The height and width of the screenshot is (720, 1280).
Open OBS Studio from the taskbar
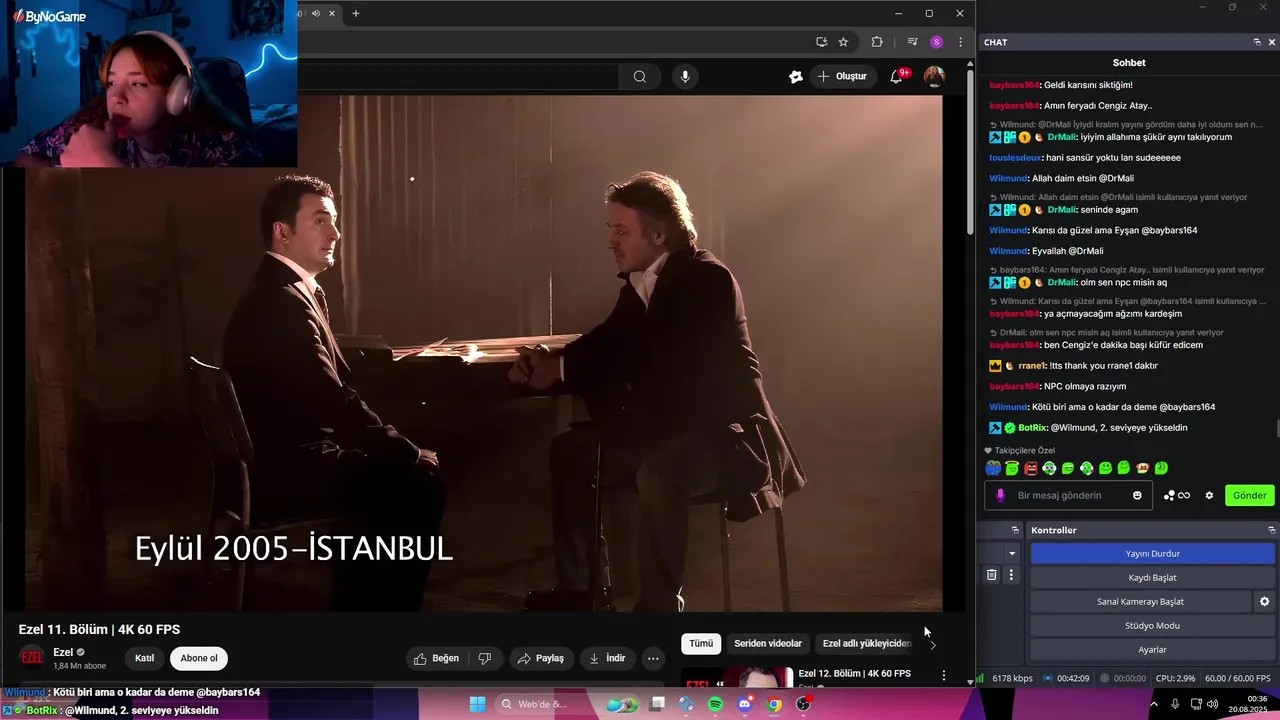click(804, 704)
